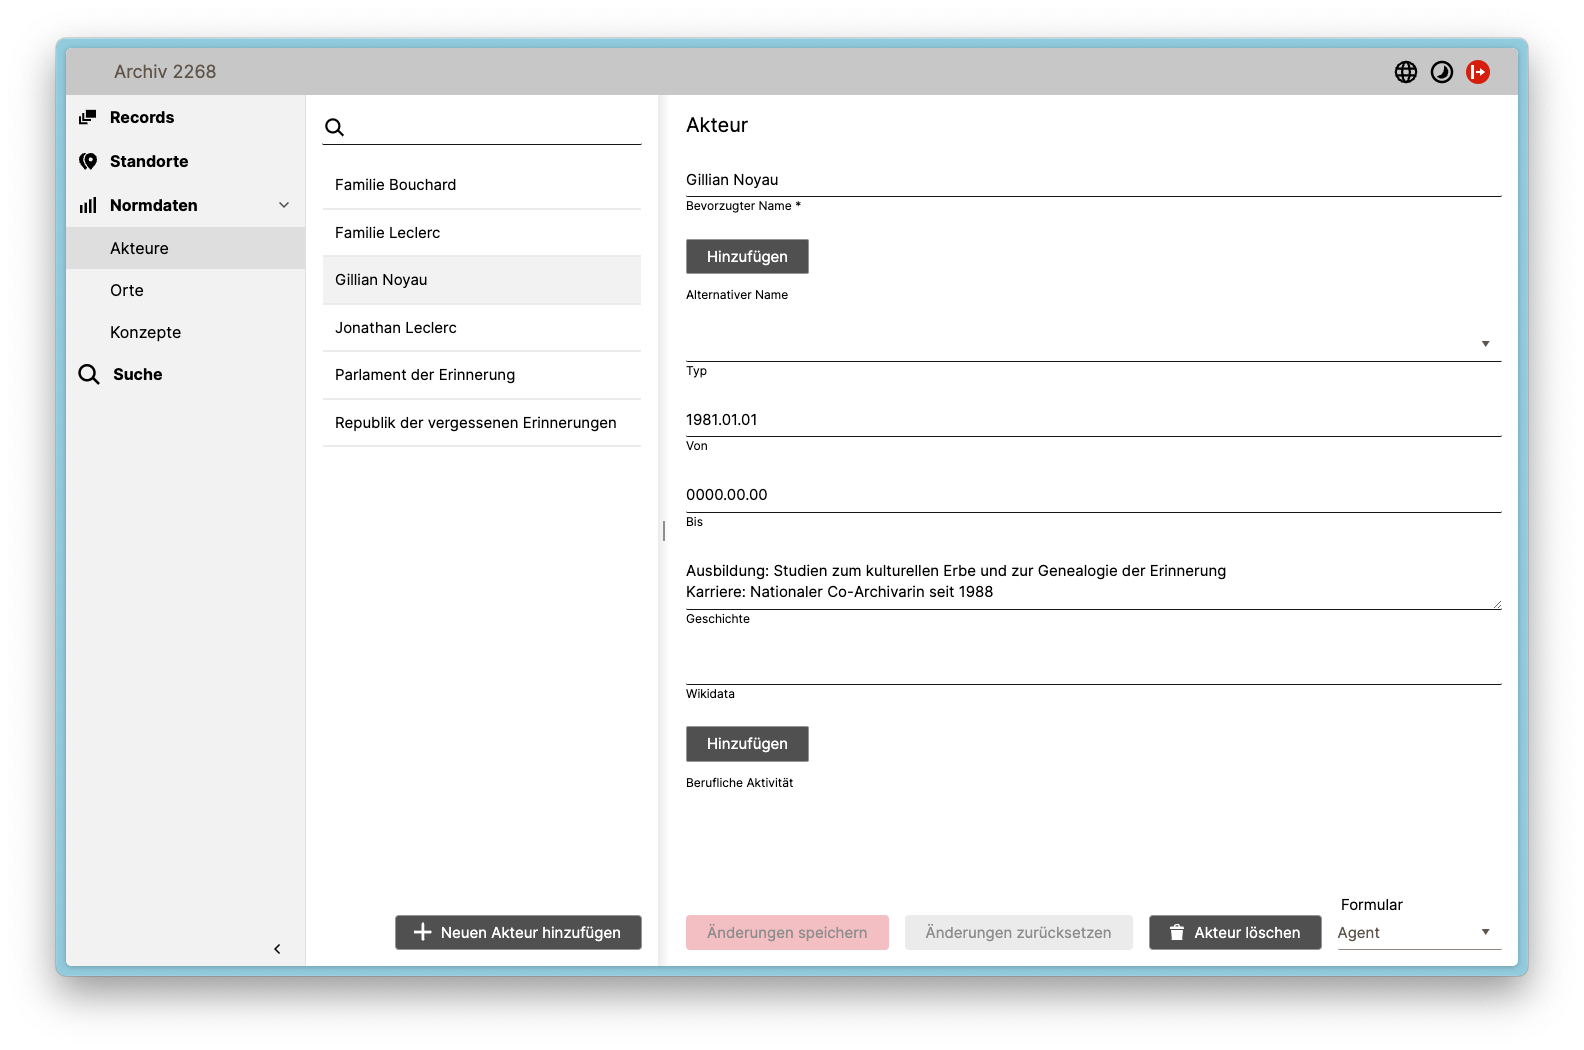Open Orte in the sidebar
Image resolution: width=1584 pixels, height=1050 pixels.
(127, 290)
